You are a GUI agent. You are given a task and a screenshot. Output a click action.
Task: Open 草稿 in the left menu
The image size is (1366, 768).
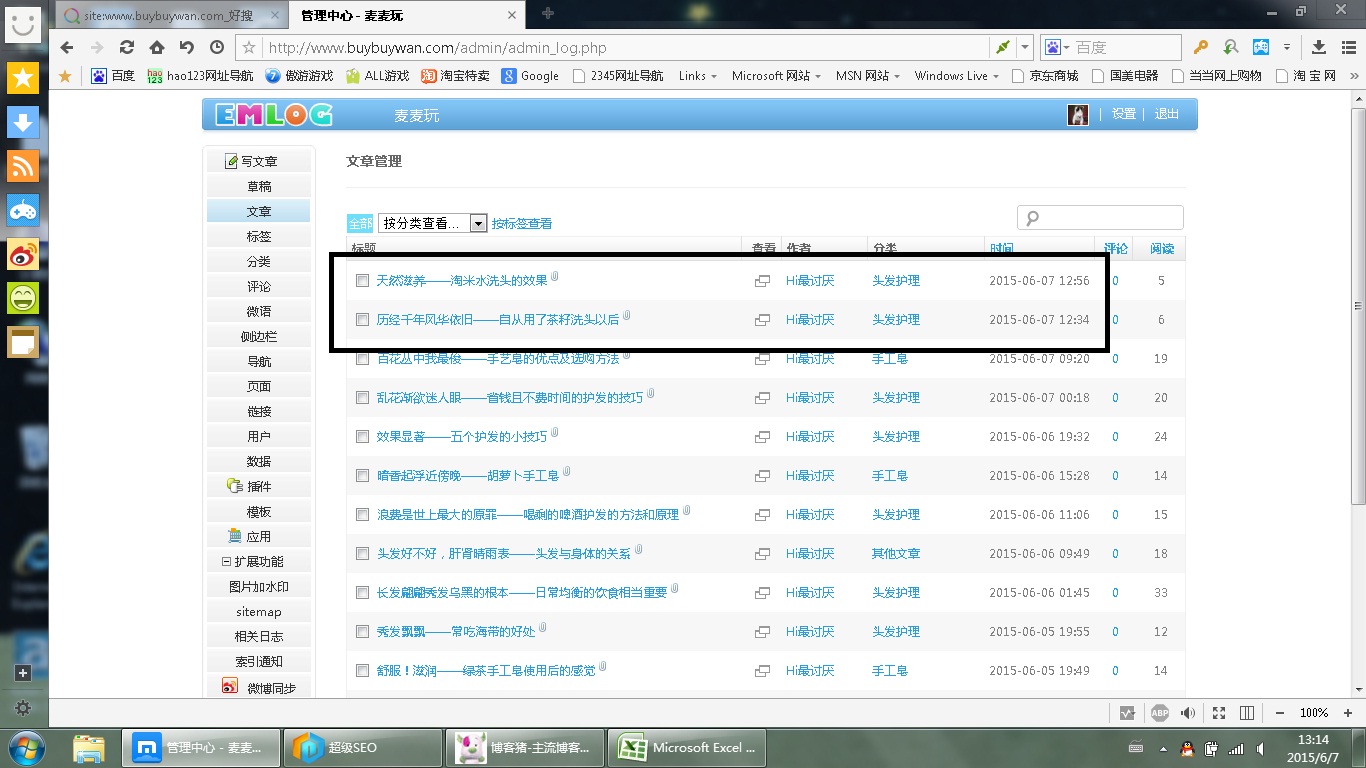pyautogui.click(x=259, y=186)
